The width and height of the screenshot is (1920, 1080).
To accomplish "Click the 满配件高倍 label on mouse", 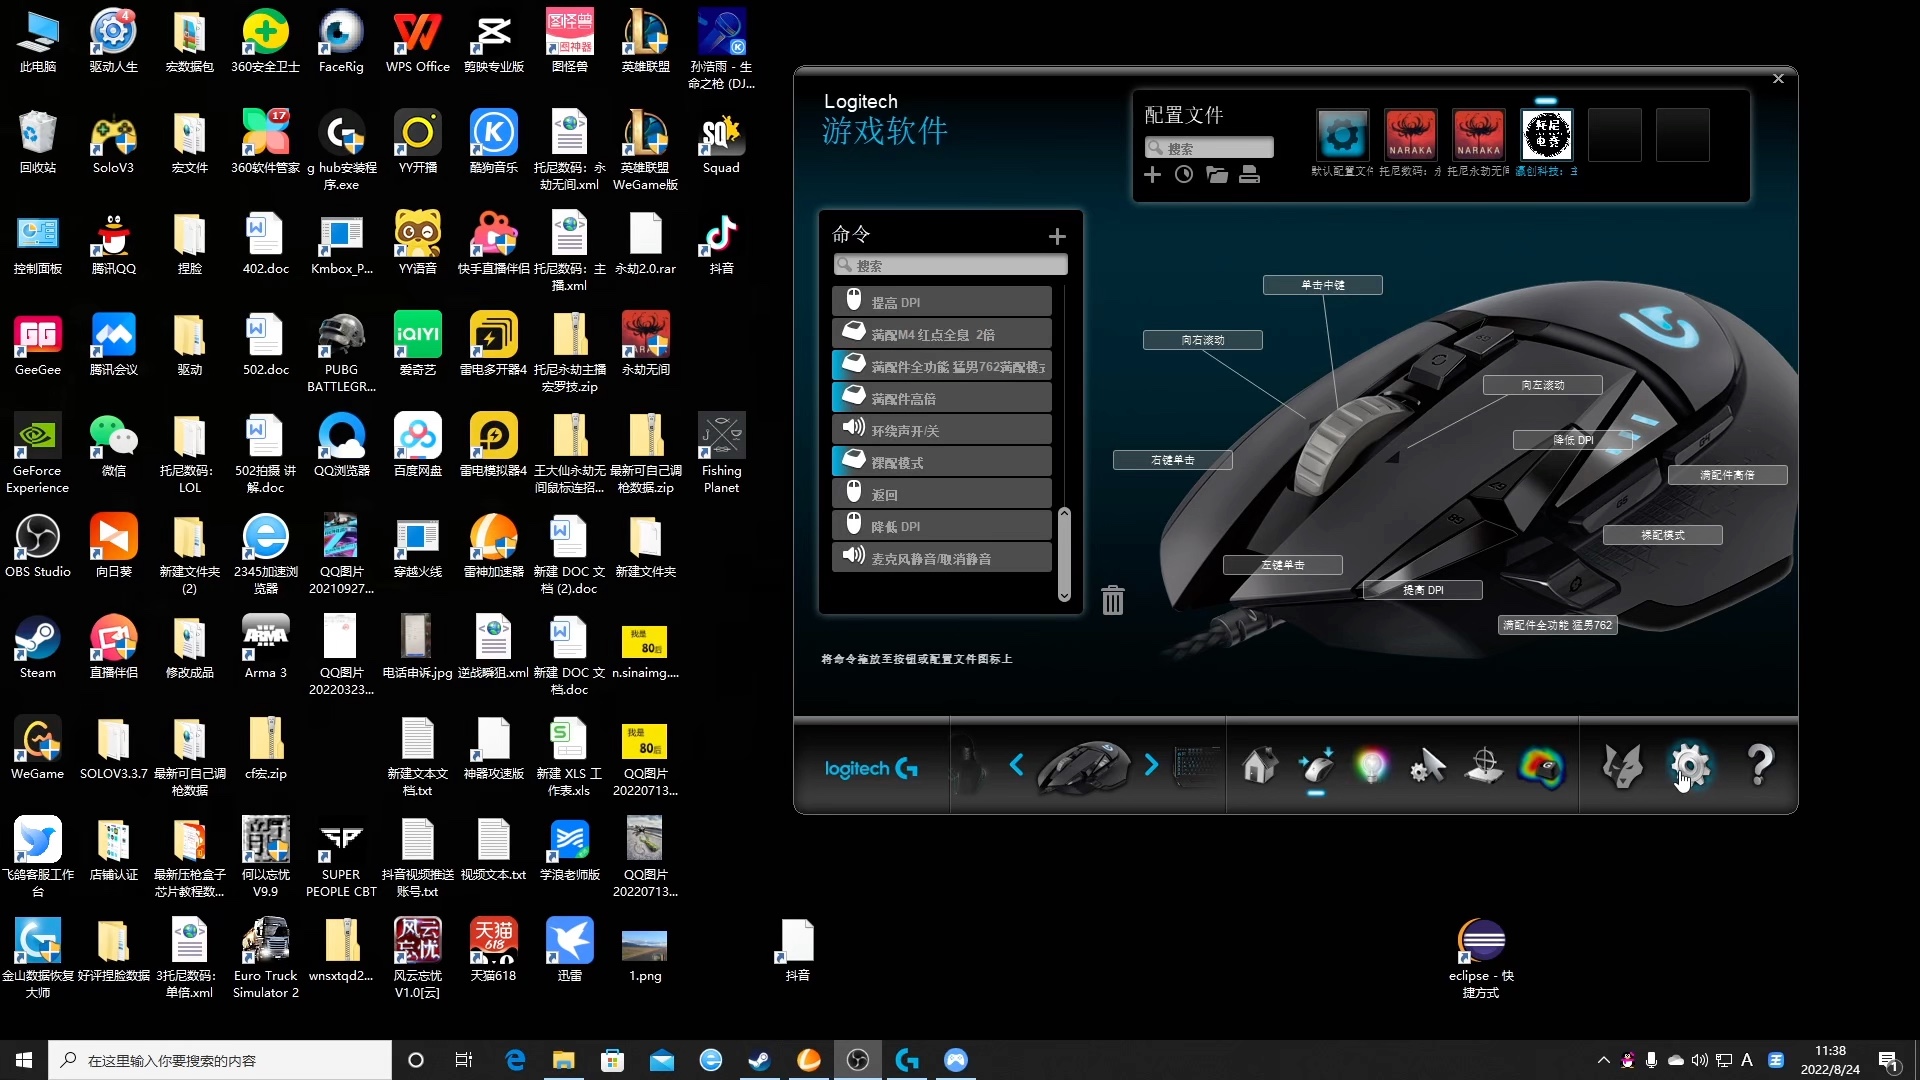I will coord(1727,475).
